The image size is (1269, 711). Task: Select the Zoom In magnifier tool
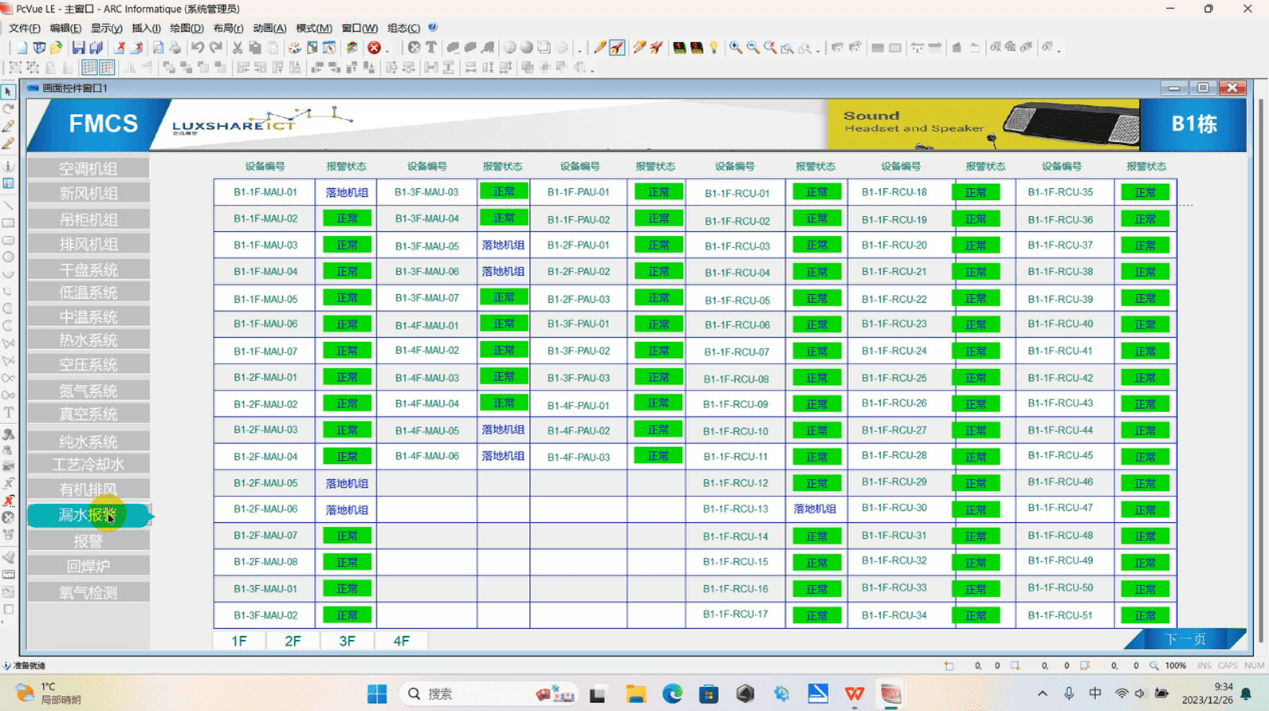tap(734, 46)
